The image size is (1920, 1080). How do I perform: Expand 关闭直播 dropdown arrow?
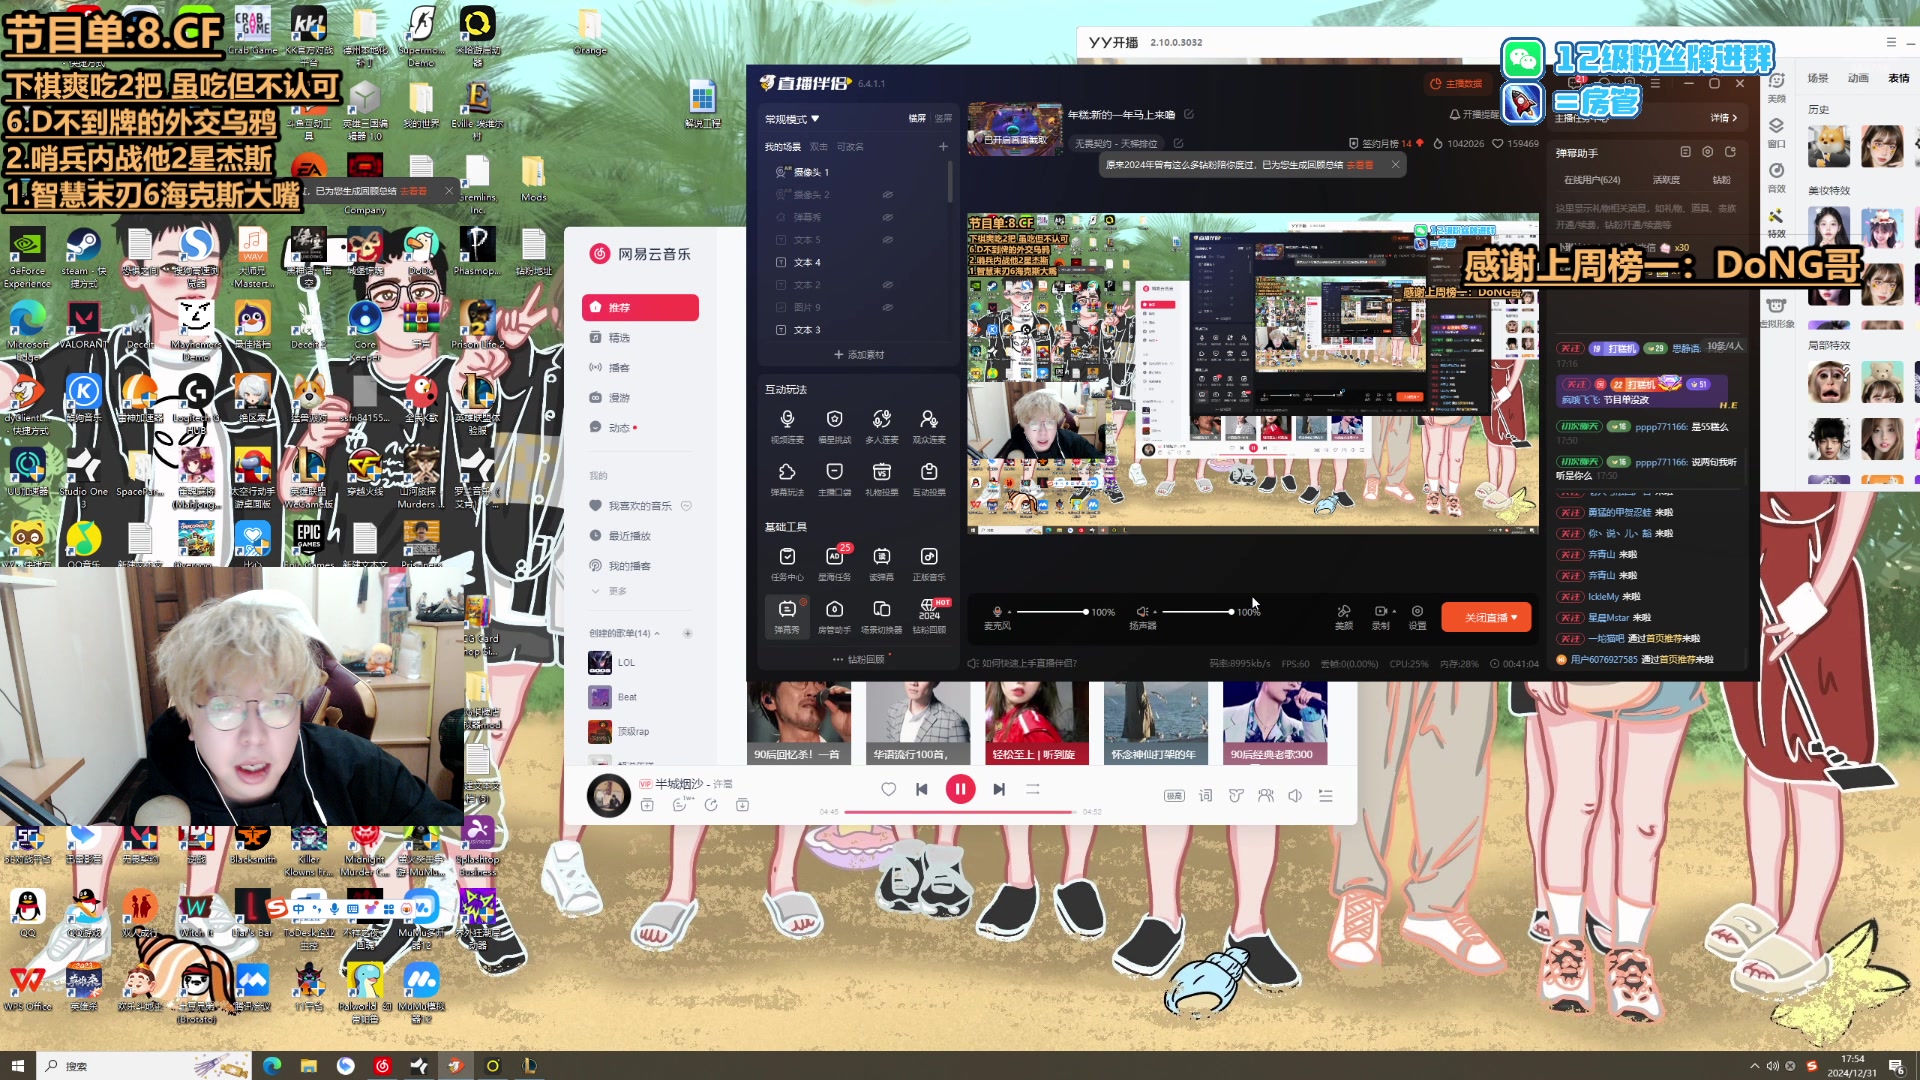[1514, 618]
